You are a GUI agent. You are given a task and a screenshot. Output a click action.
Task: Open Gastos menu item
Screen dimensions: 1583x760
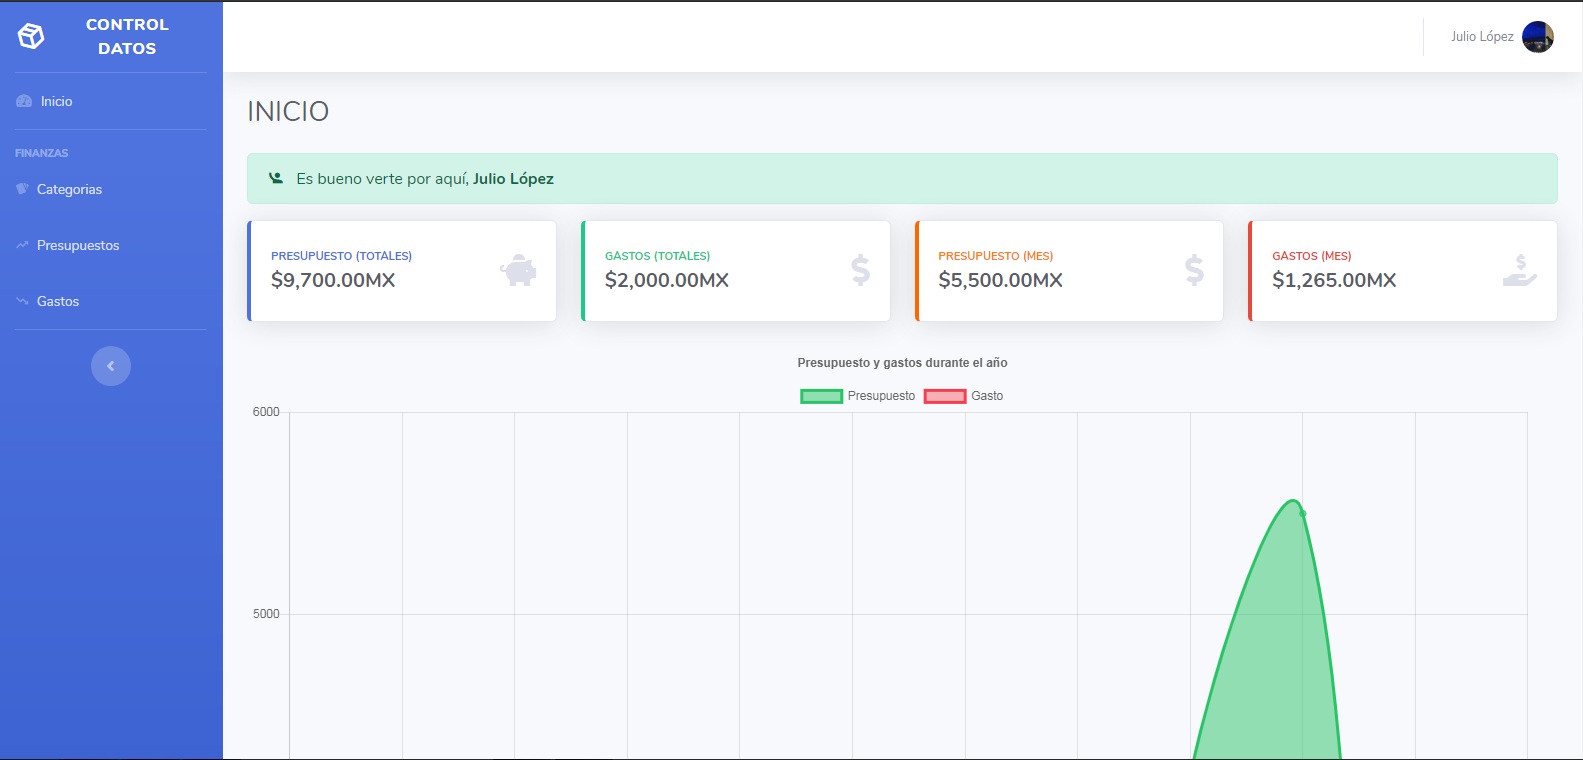[58, 301]
